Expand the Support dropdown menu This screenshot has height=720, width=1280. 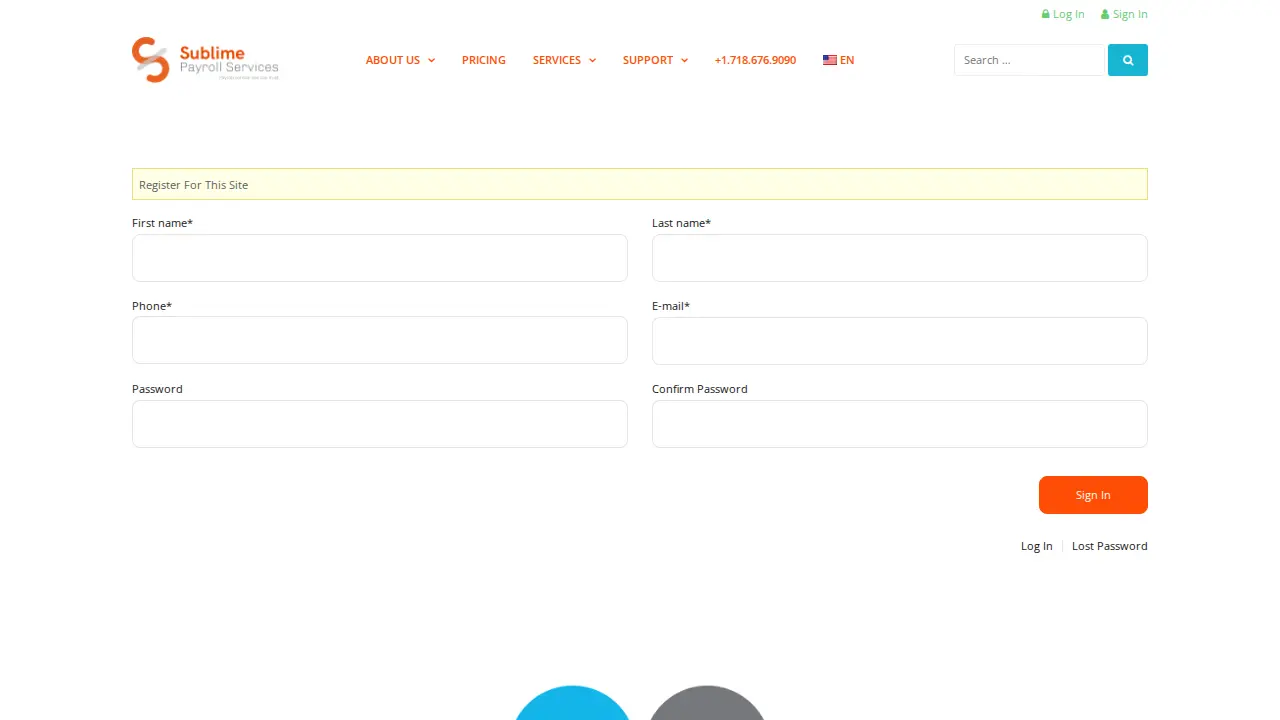coord(655,60)
